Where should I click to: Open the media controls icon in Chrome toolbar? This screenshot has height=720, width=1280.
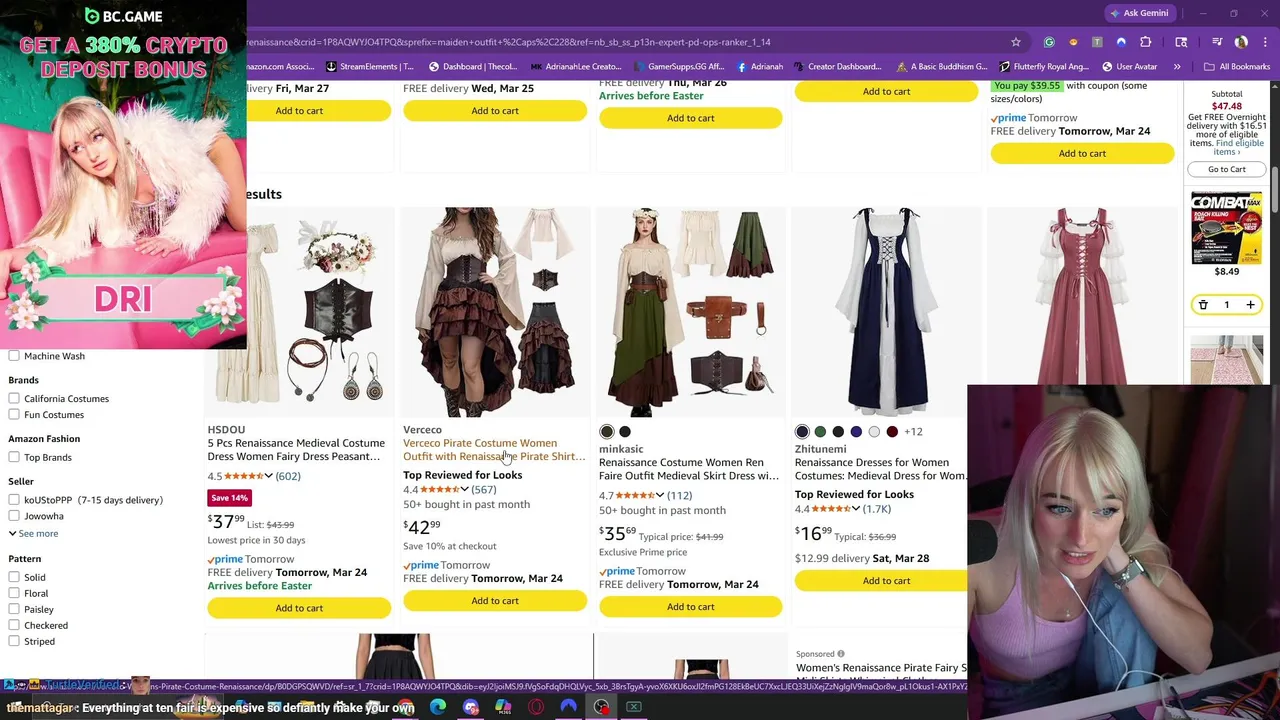coord(1217,42)
